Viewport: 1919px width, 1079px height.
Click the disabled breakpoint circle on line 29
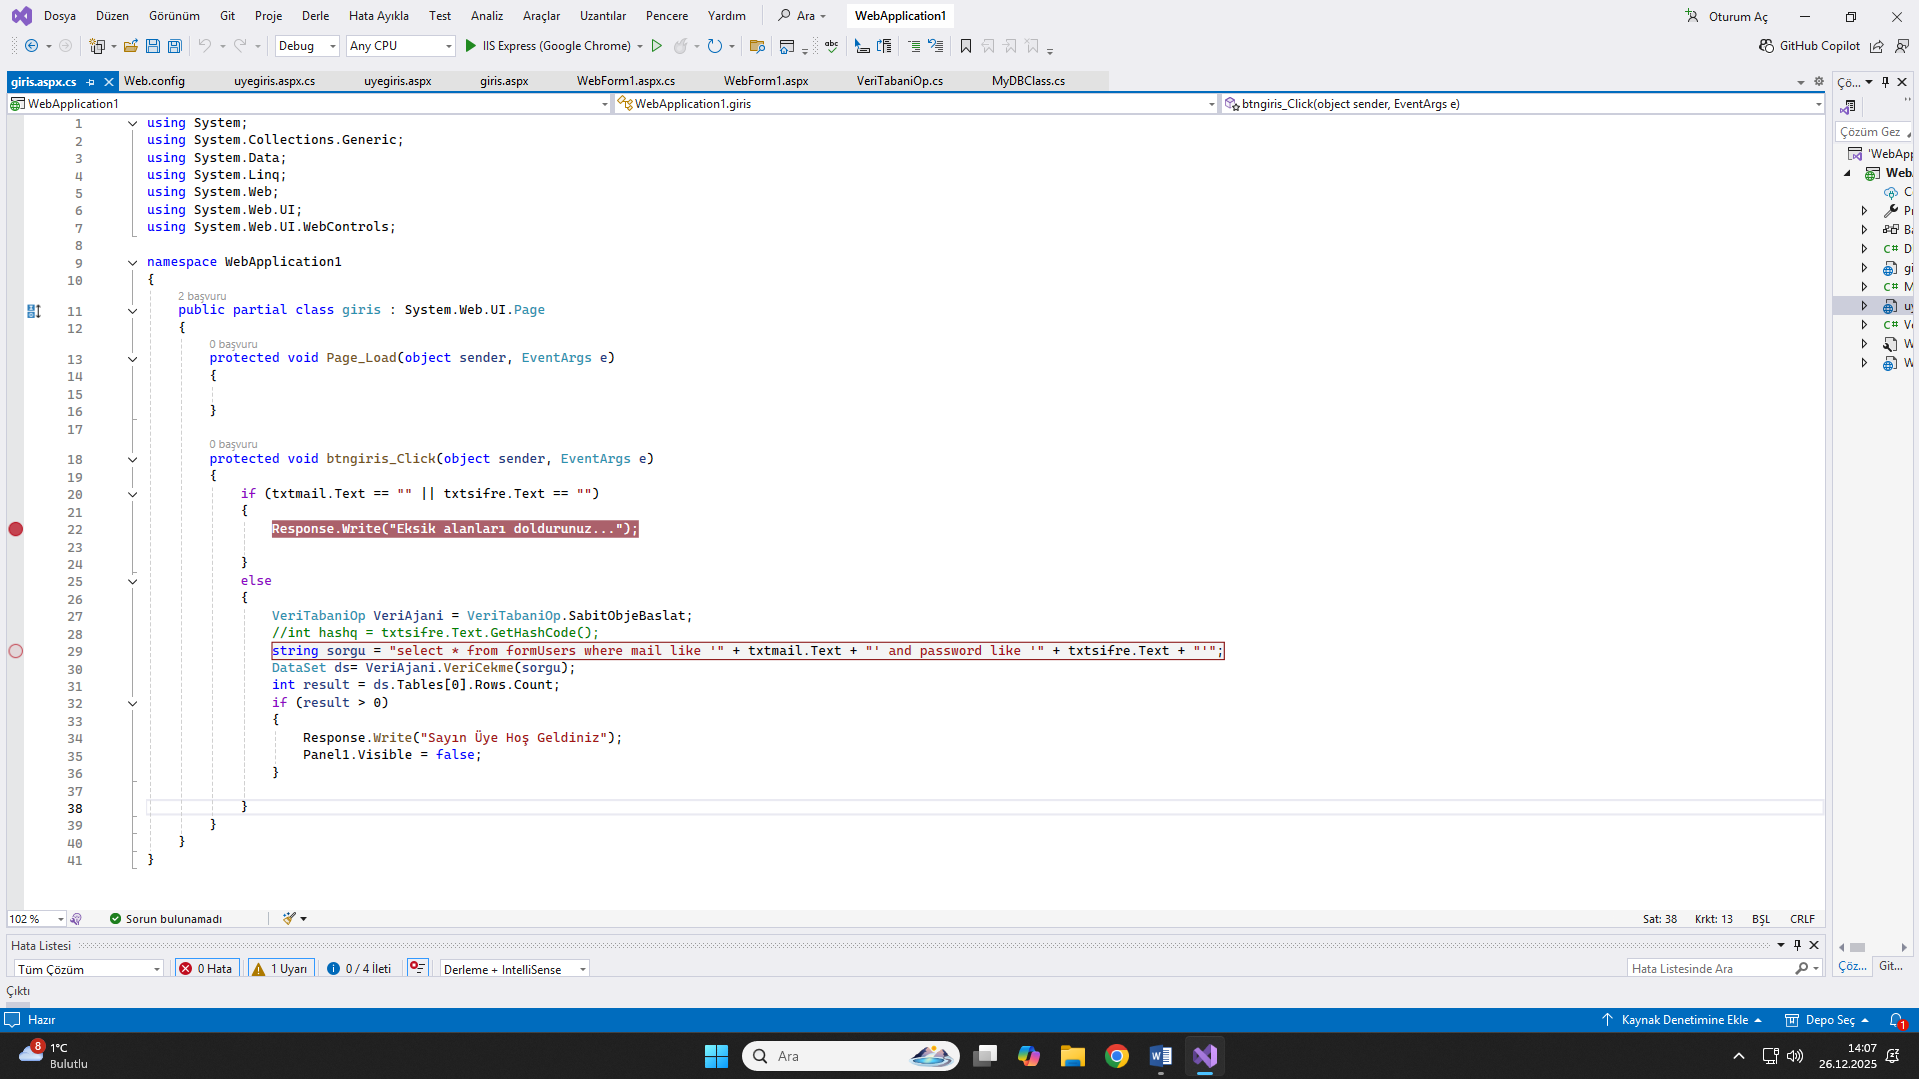point(16,651)
